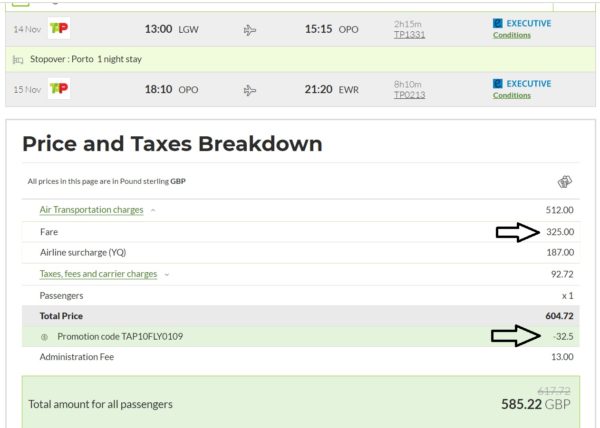Image resolution: width=600 pixels, height=428 pixels.
Task: Click the Total Price row
Action: point(300,315)
